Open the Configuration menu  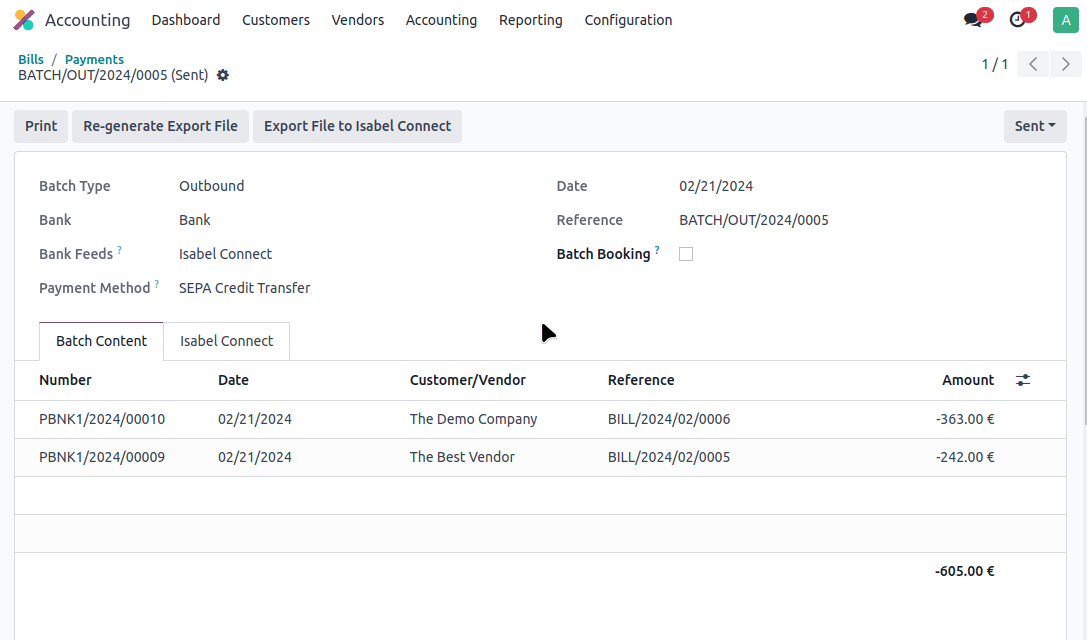tap(628, 20)
